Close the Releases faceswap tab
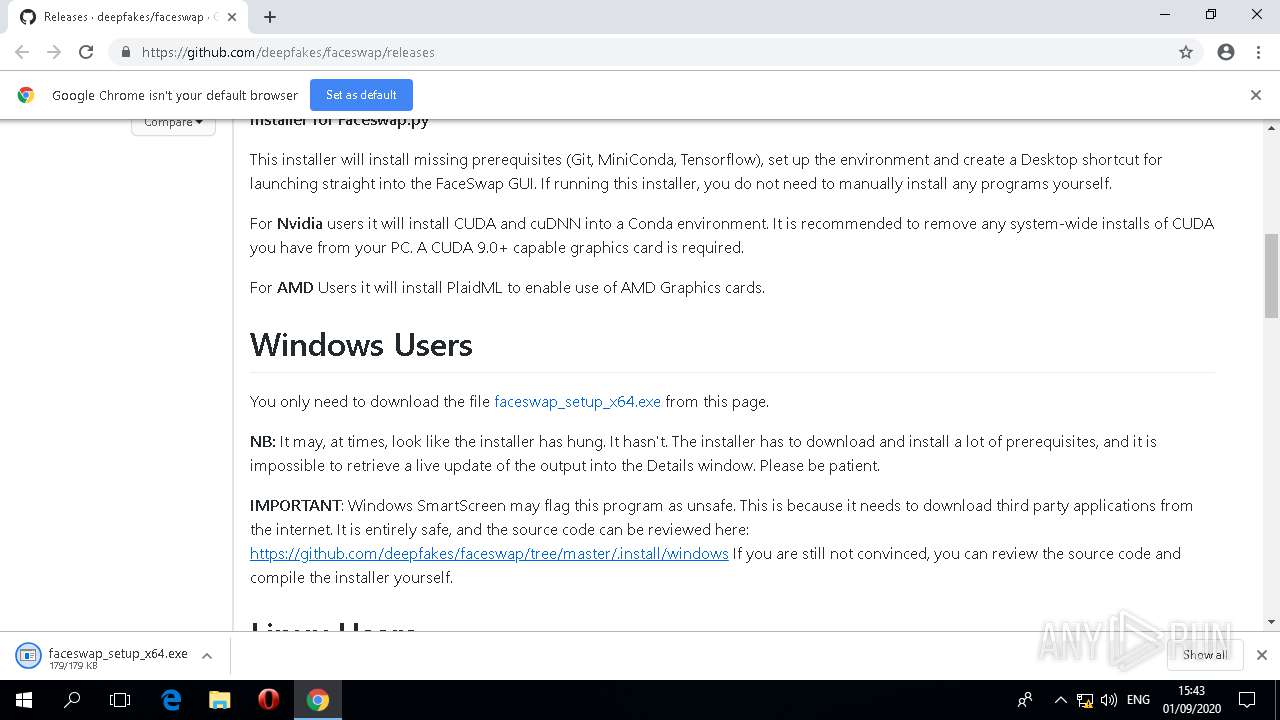The image size is (1280, 720). click(x=232, y=17)
